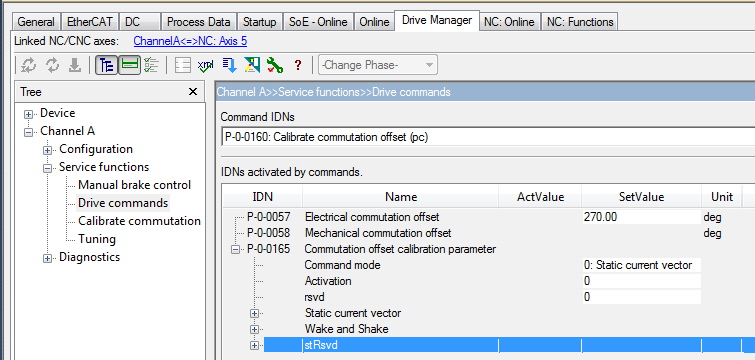Open the Process Data tab
Viewport: 755px width, 360px height.
(x=199, y=22)
